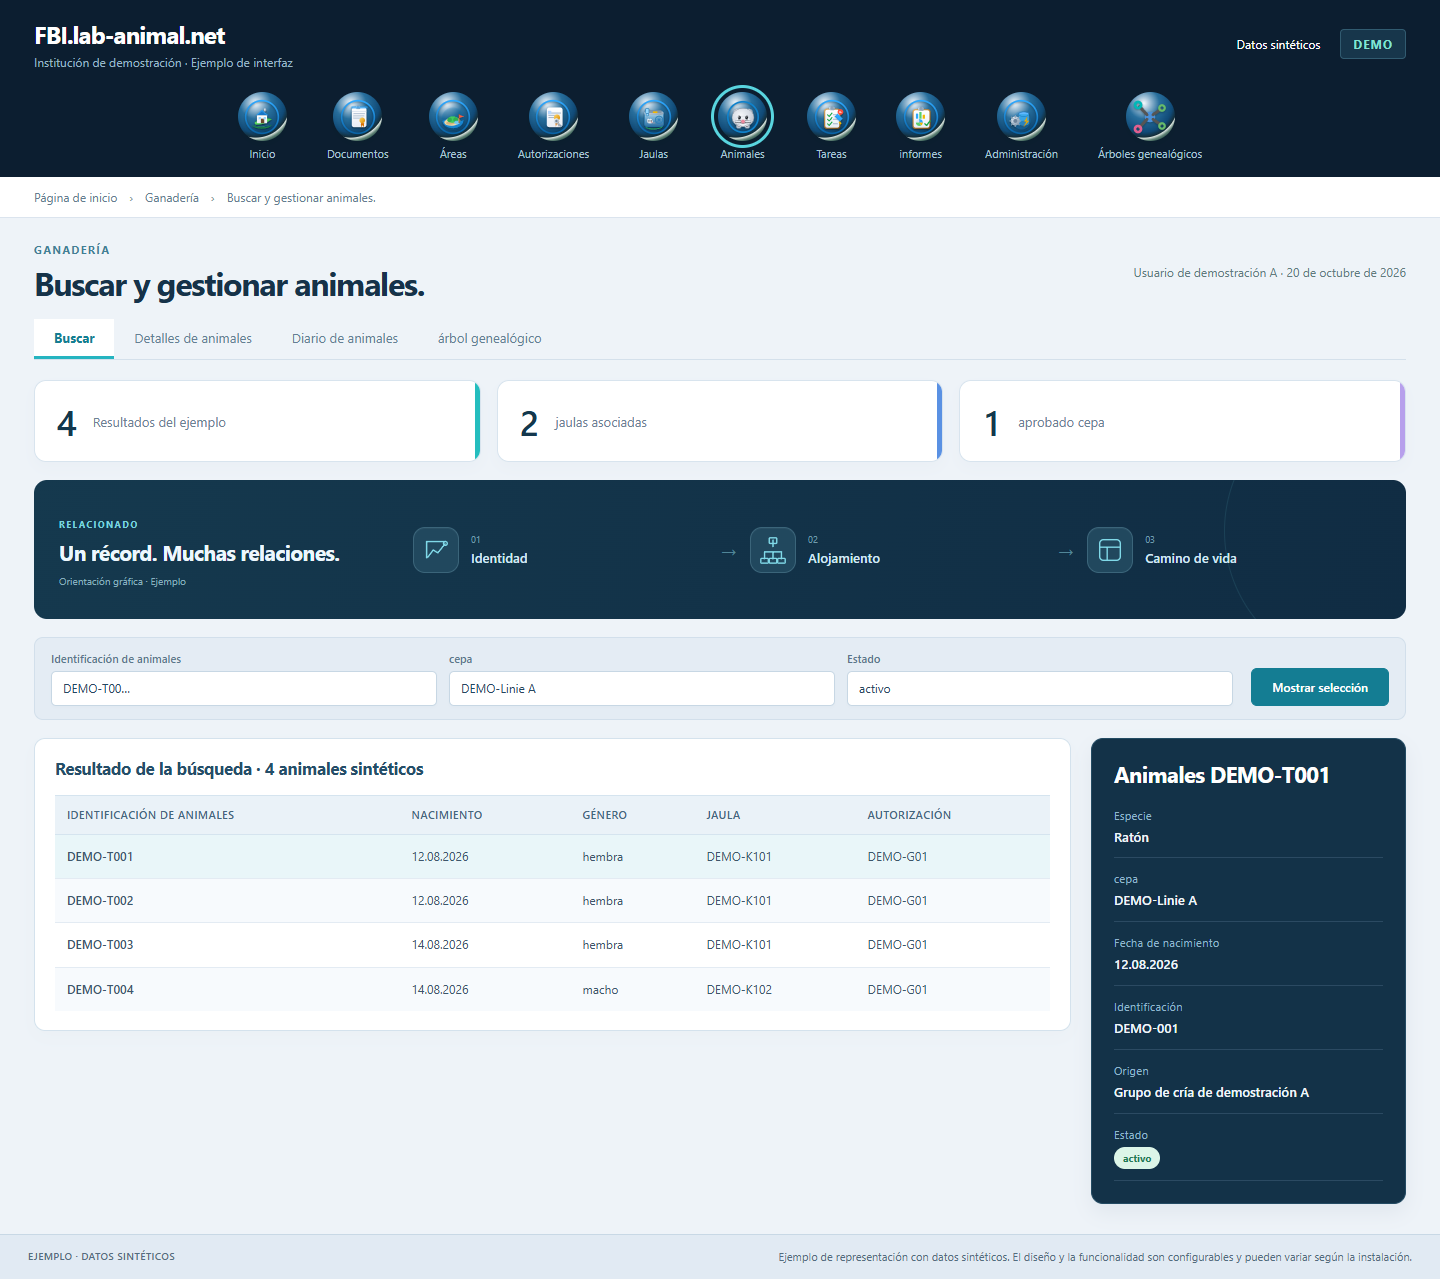
Task: Open the Estado field showing activo
Action: [1040, 689]
